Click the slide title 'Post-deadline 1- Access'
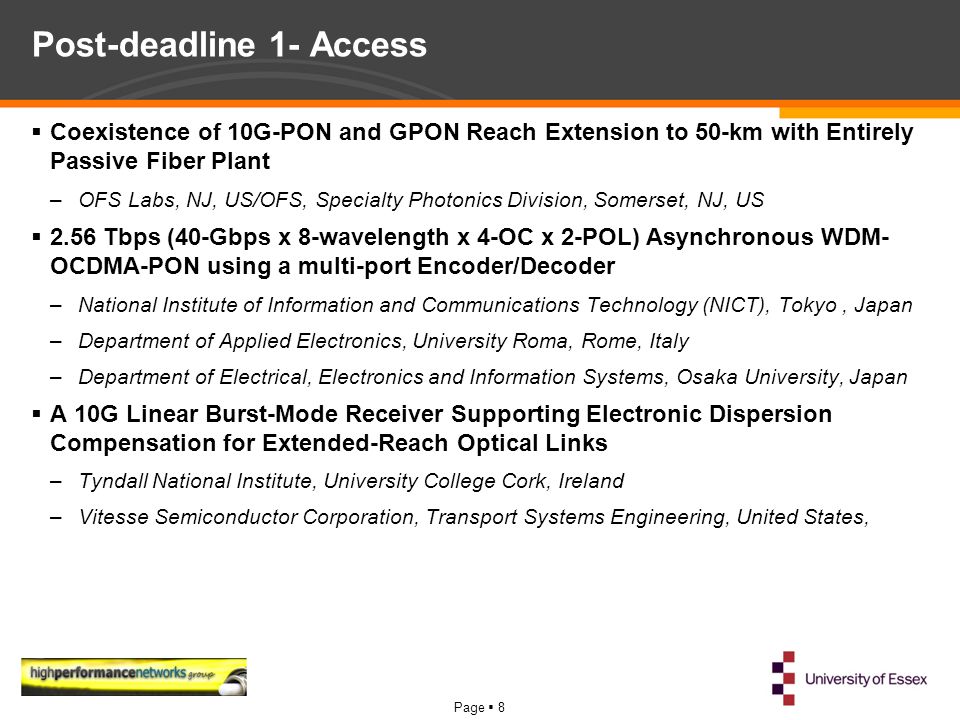 pyautogui.click(x=230, y=45)
